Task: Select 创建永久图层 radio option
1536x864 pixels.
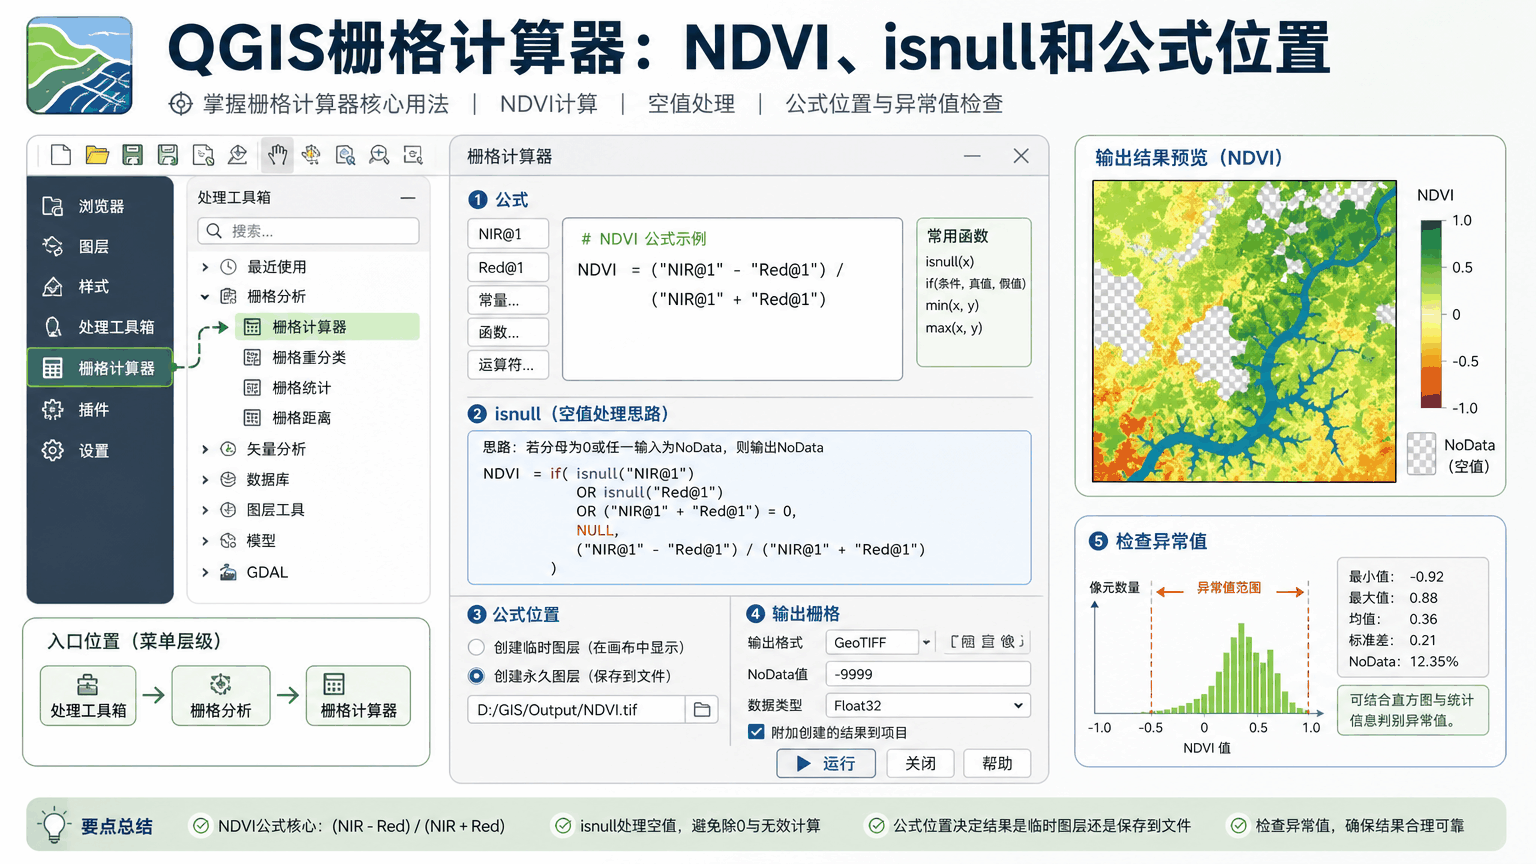Action: coord(476,676)
